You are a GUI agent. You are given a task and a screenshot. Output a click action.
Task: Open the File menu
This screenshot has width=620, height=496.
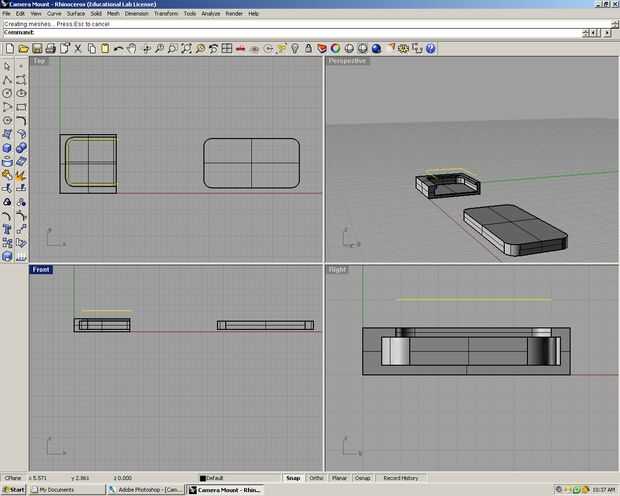[x=6, y=13]
